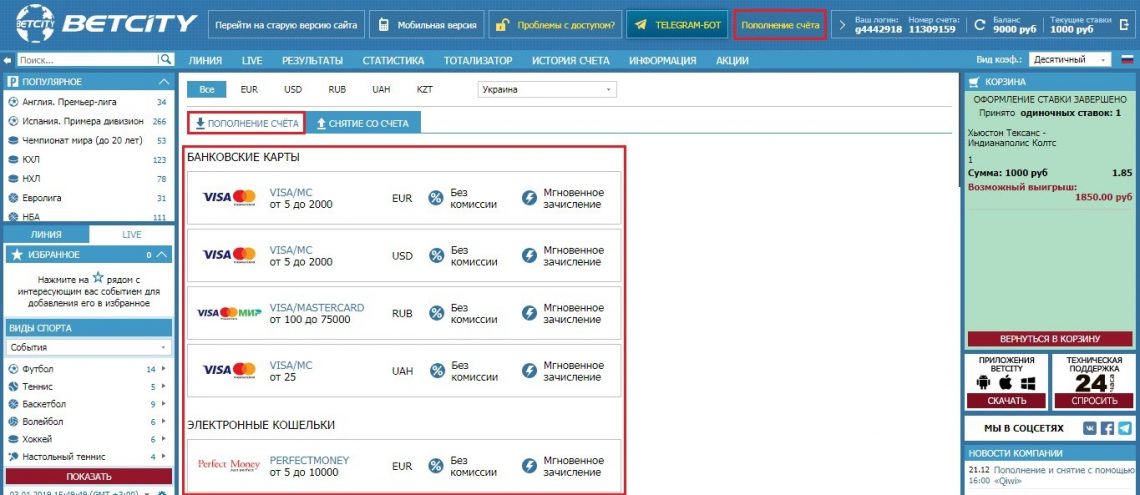Click the star icon in Избранное header
1140x495 pixels.
pos(17,254)
